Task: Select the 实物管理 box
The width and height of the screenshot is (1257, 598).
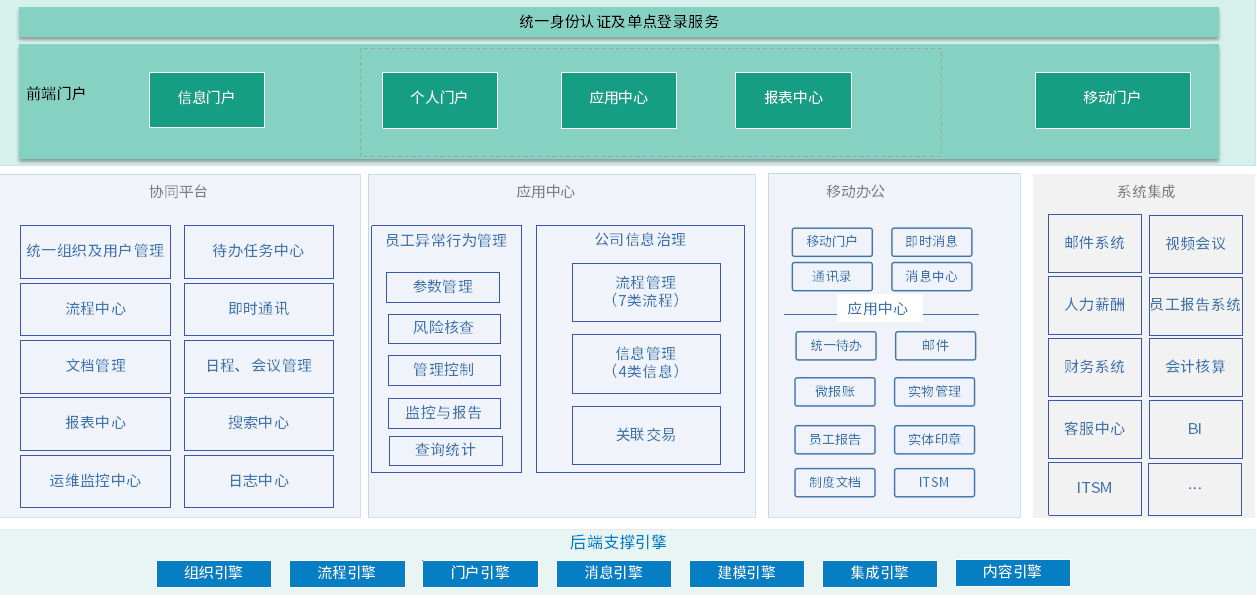Action: pos(934,392)
